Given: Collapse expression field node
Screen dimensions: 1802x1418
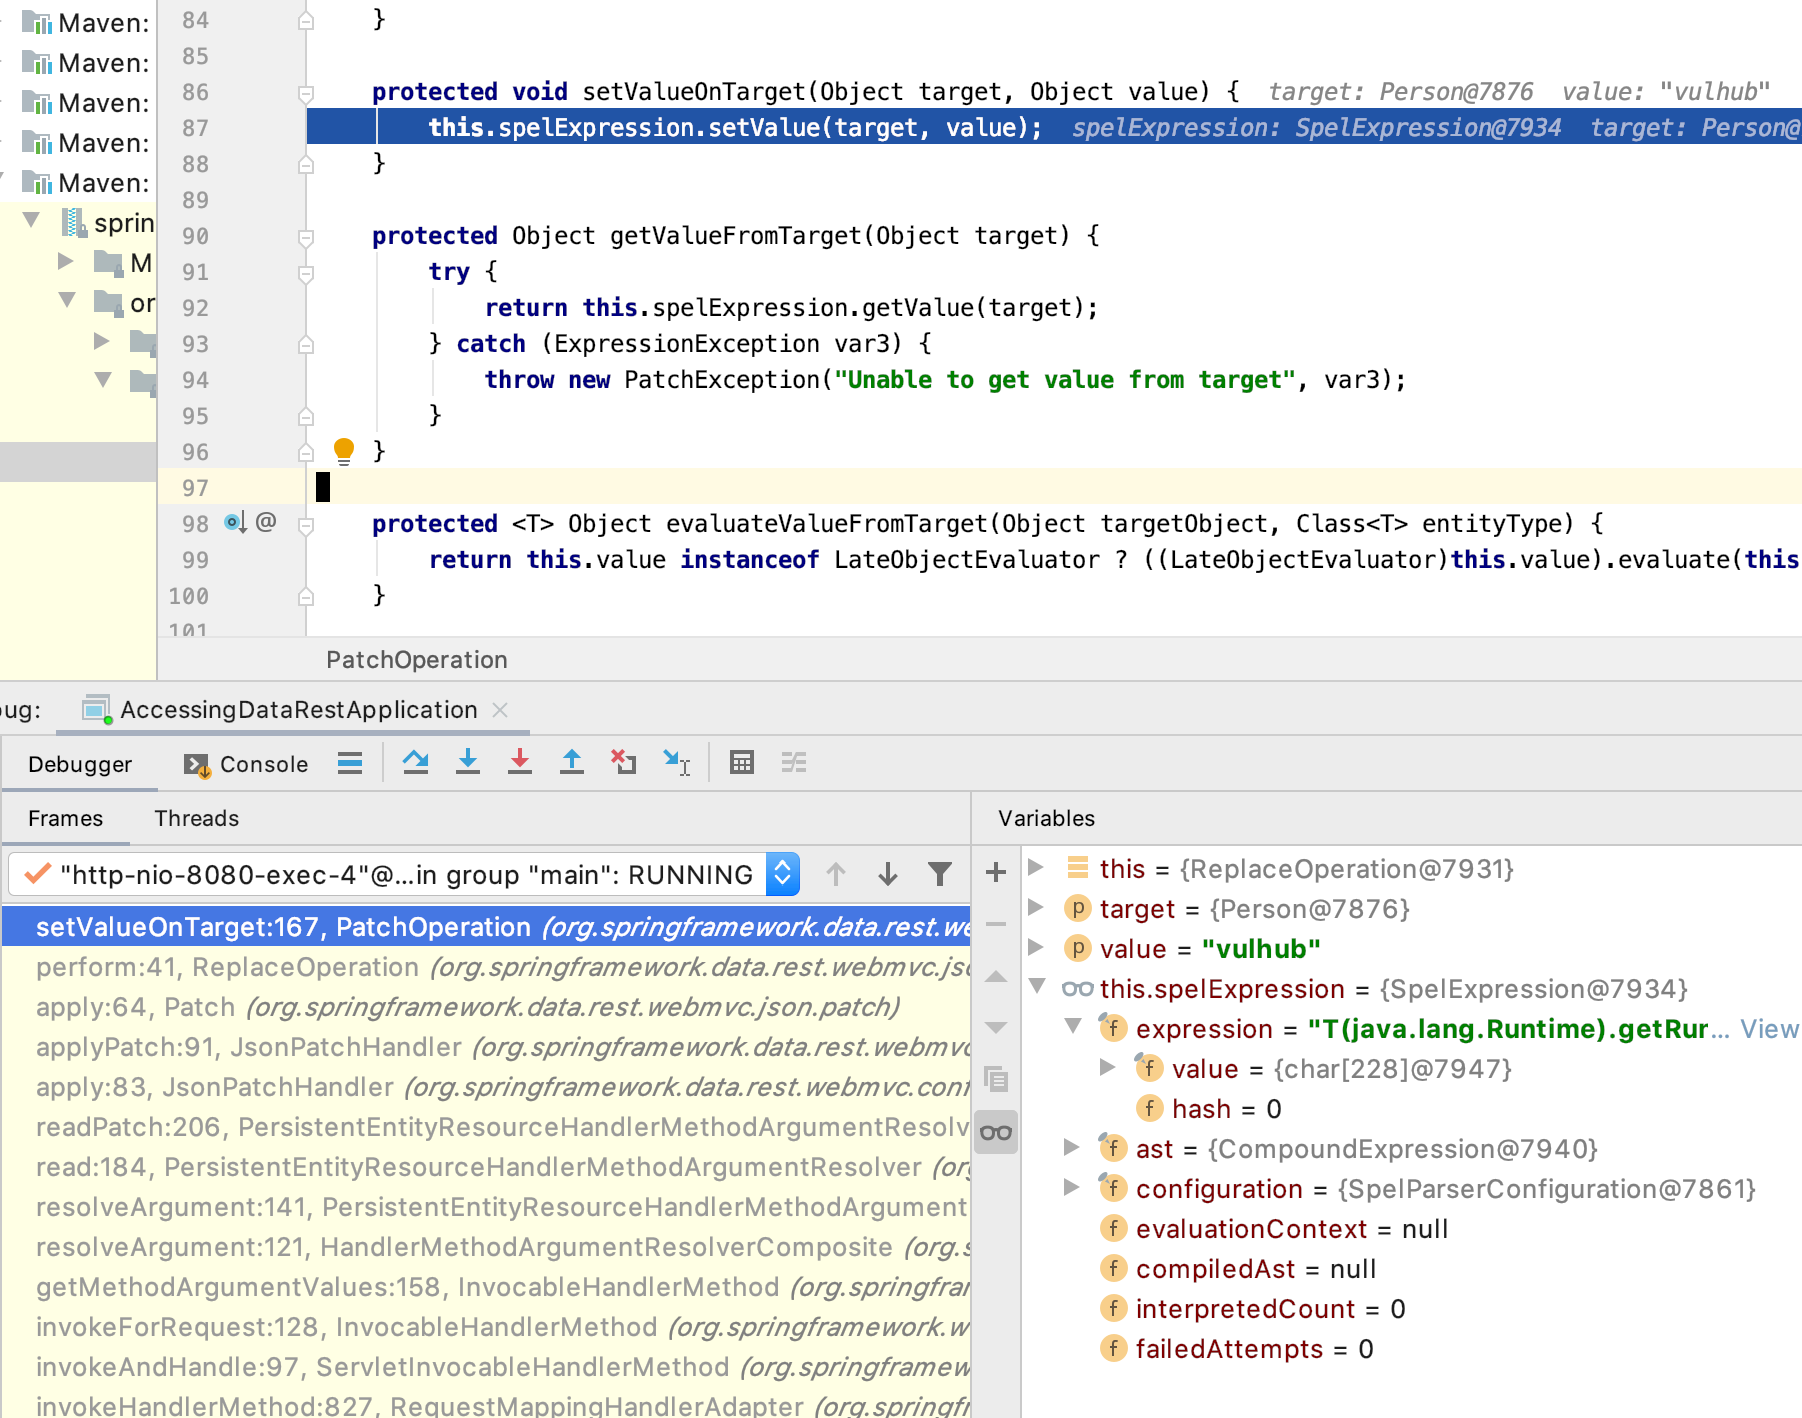Looking at the screenshot, I should [1073, 1026].
